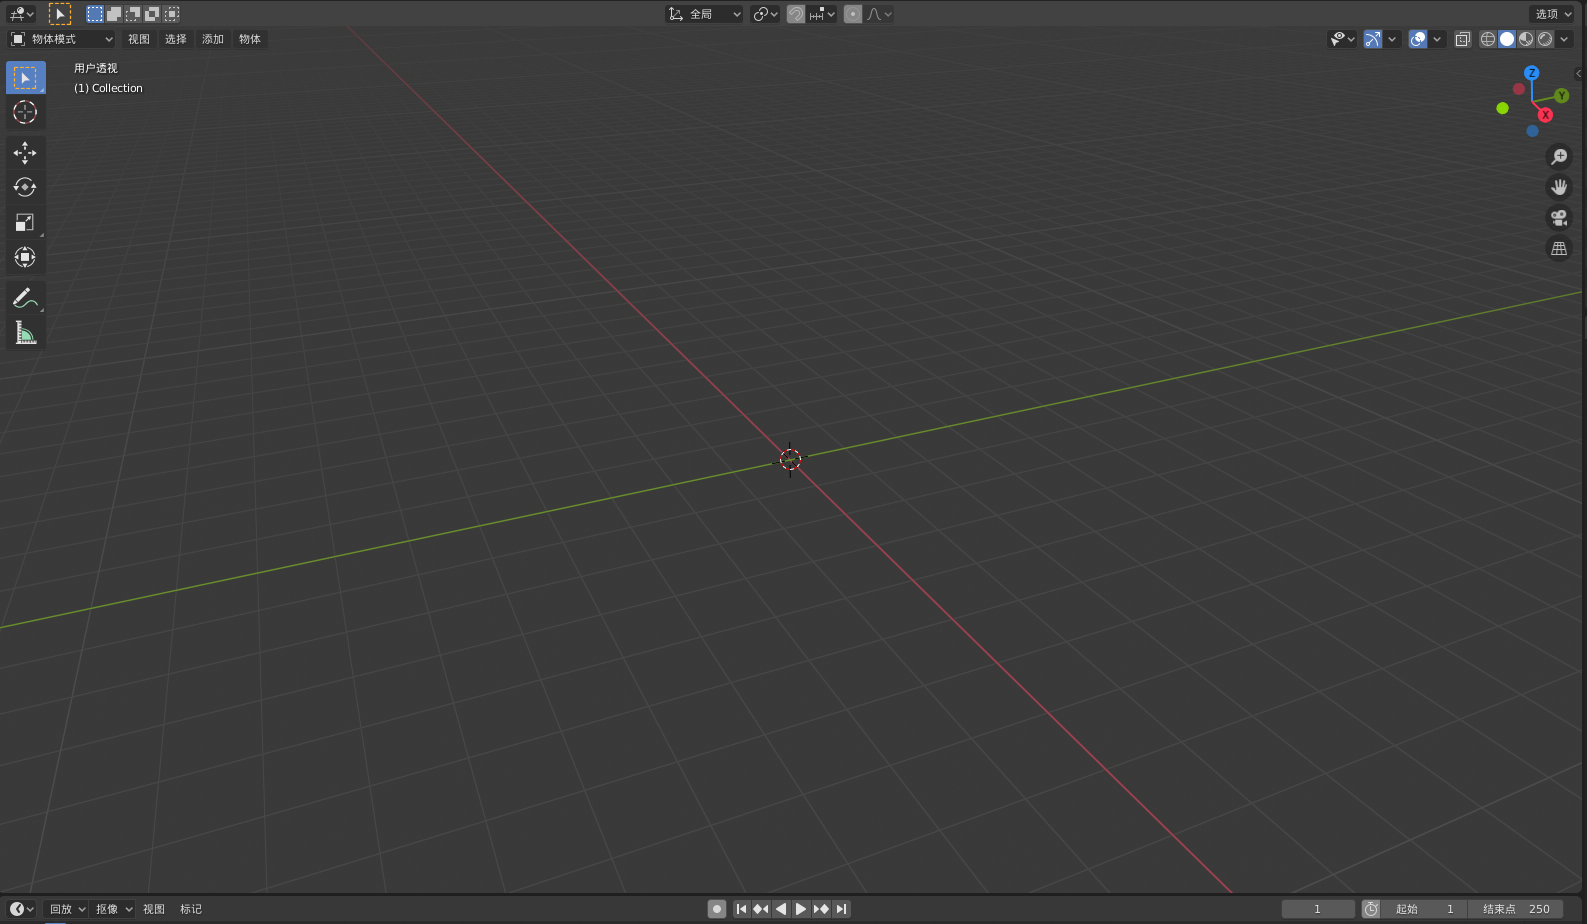Open the 添加 menu
This screenshot has height=924, width=1587.
(x=213, y=39)
